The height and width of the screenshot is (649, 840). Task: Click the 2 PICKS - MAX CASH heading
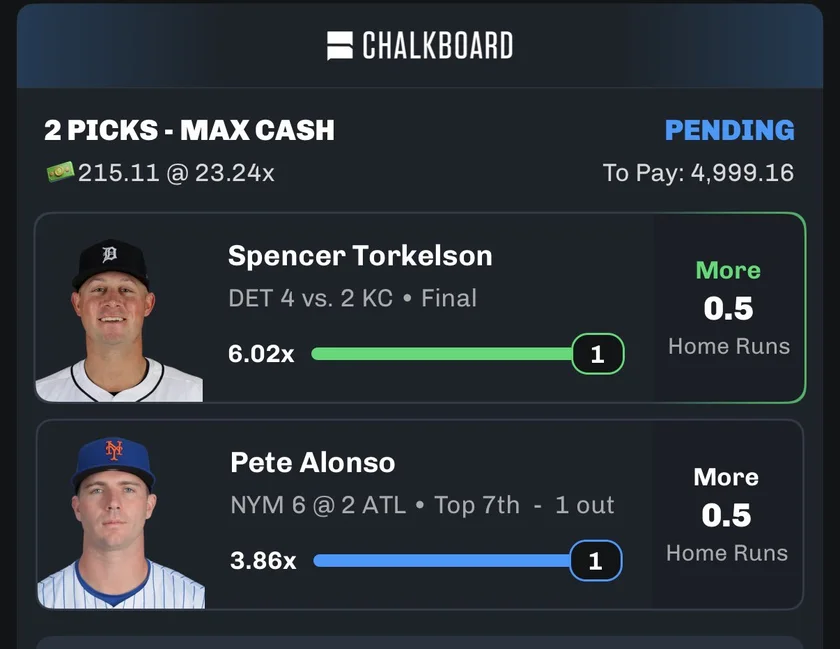pos(189,130)
